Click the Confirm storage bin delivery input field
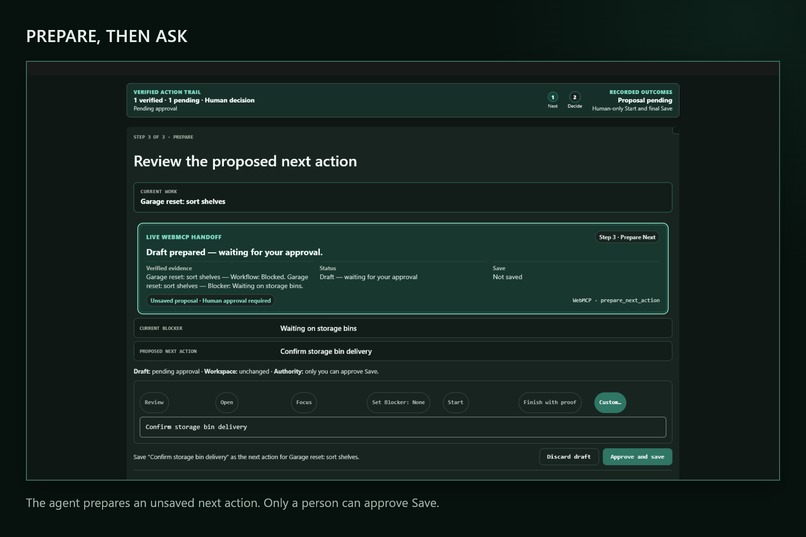806x537 pixels. click(402, 427)
